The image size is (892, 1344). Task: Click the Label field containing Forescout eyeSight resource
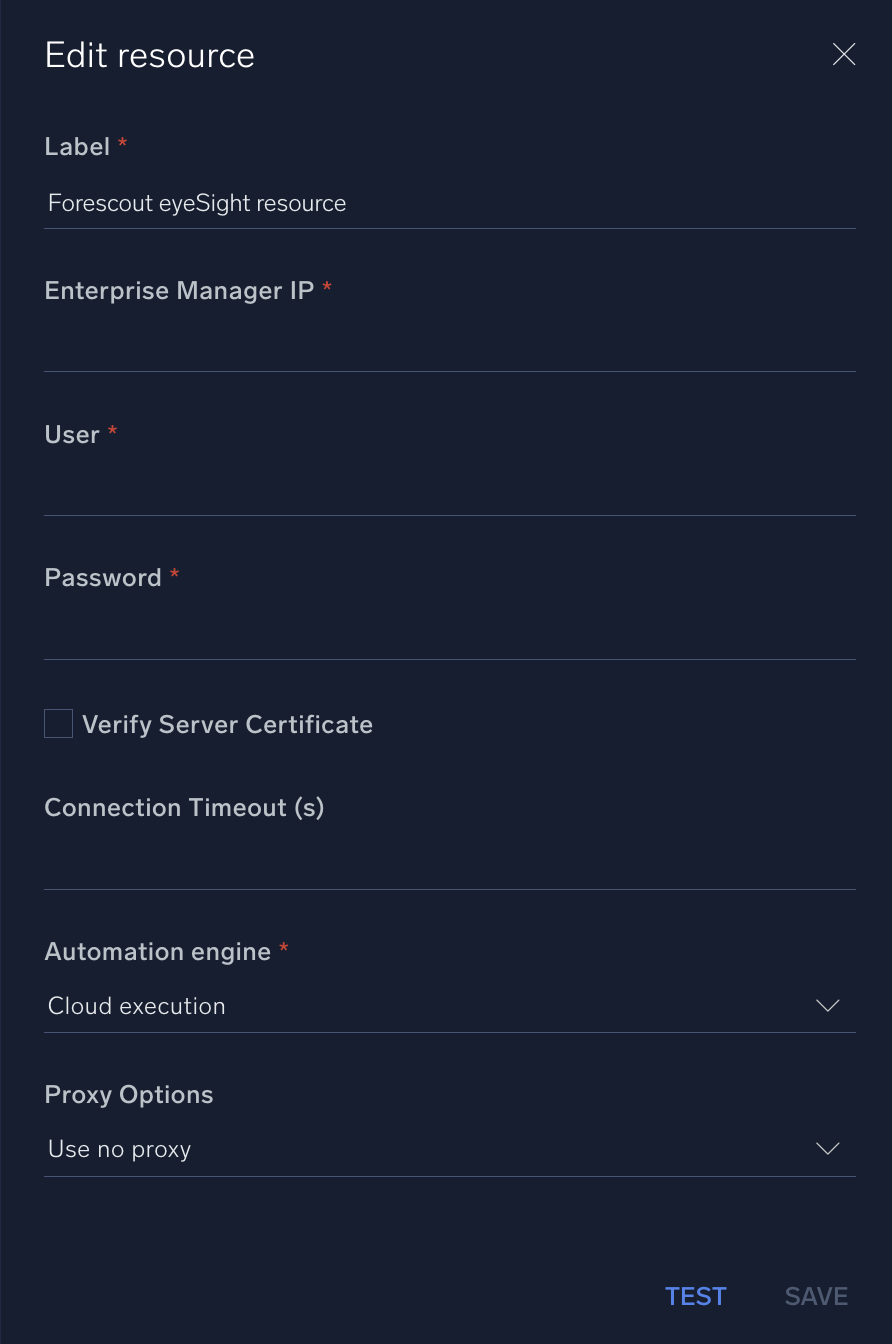pyautogui.click(x=449, y=204)
